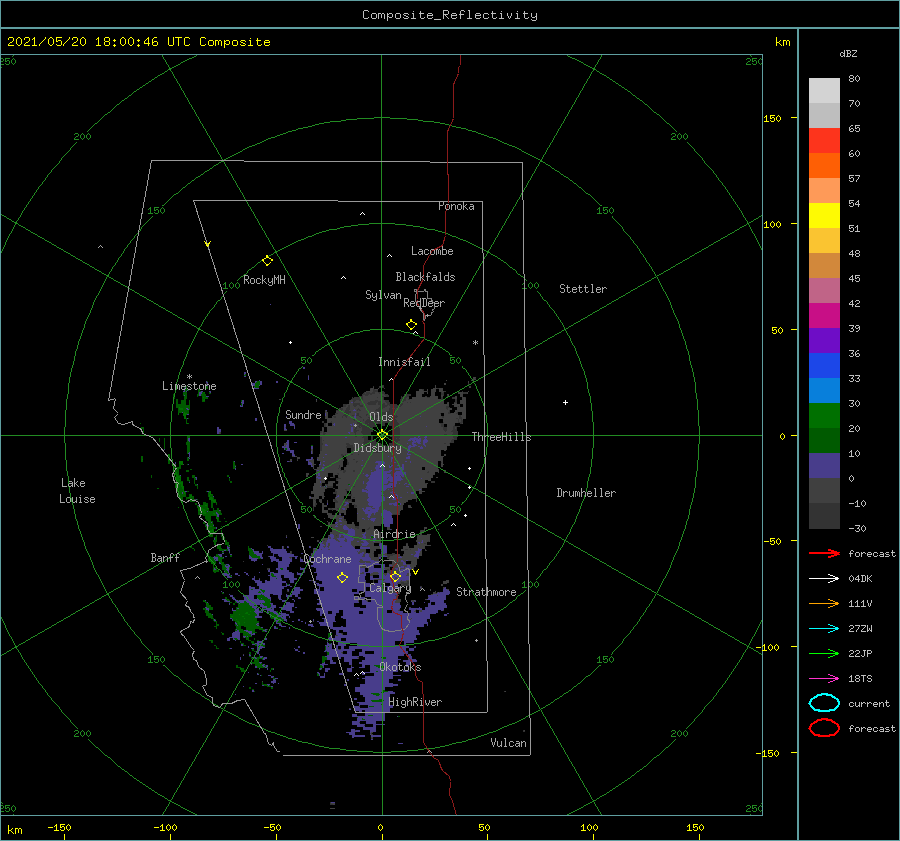
Task: Click the HighRiver label
Action: click(x=415, y=702)
